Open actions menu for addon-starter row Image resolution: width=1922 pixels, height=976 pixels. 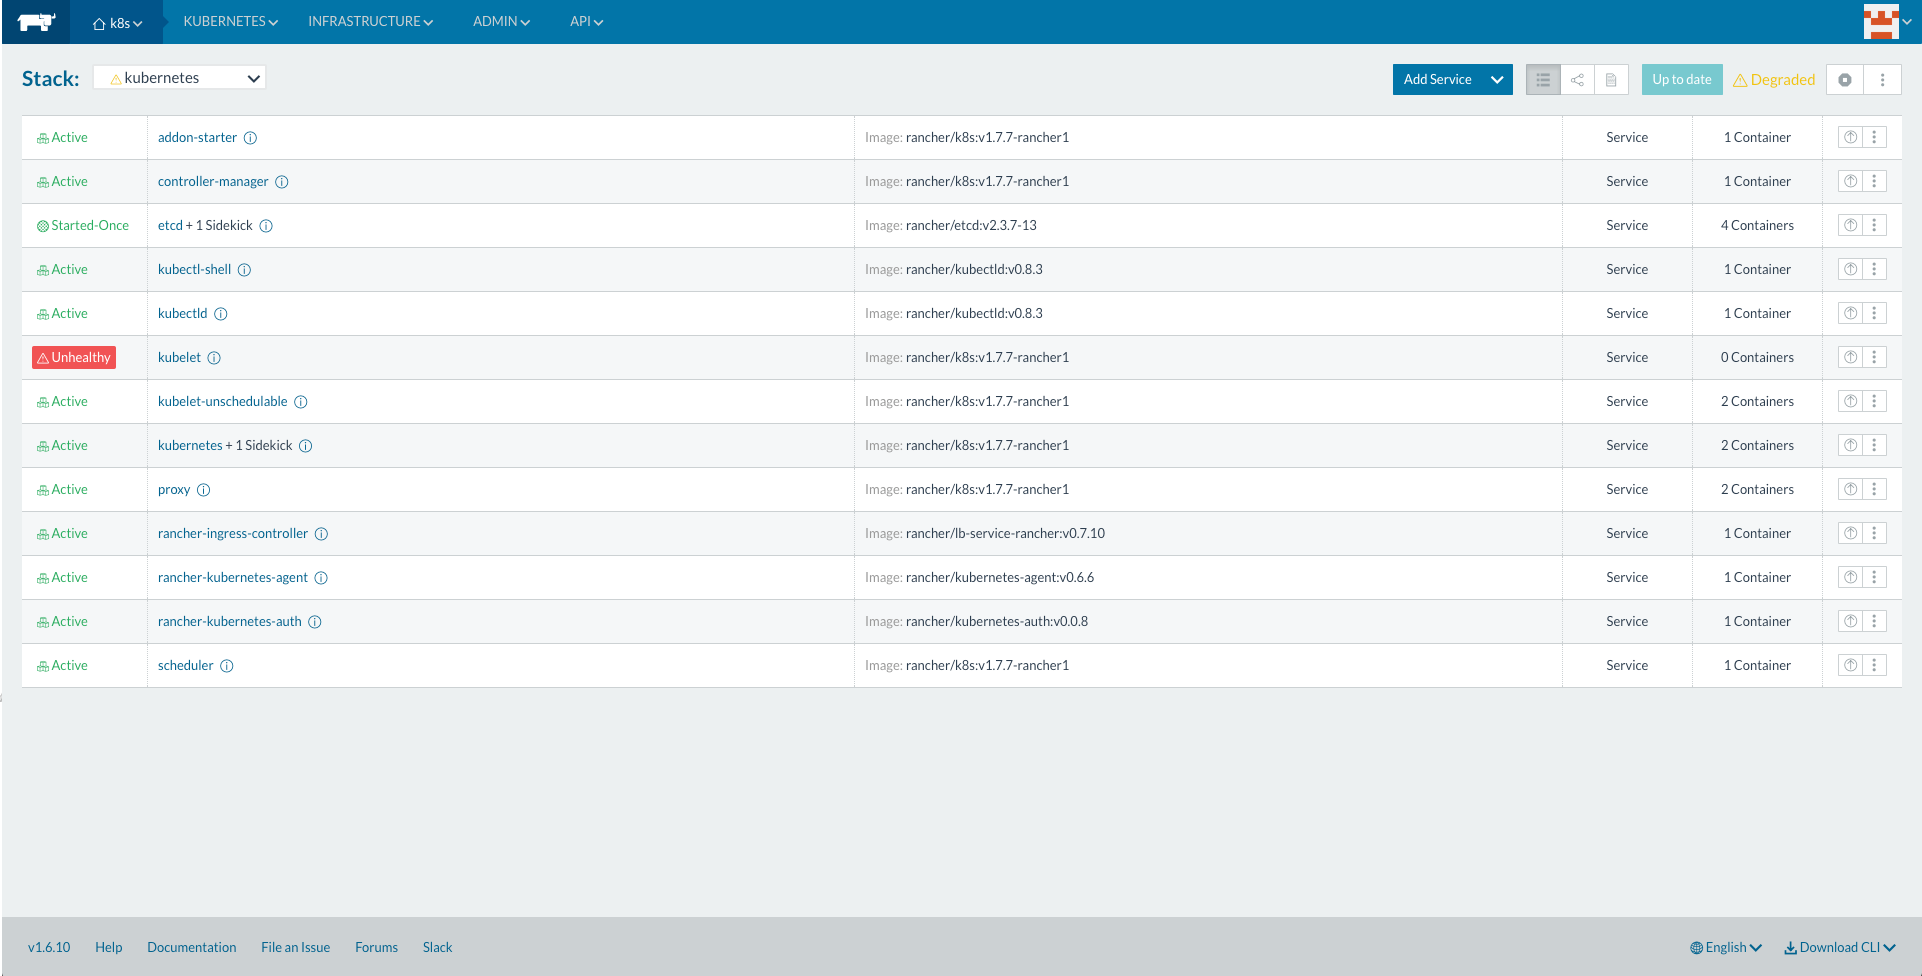[x=1875, y=138]
